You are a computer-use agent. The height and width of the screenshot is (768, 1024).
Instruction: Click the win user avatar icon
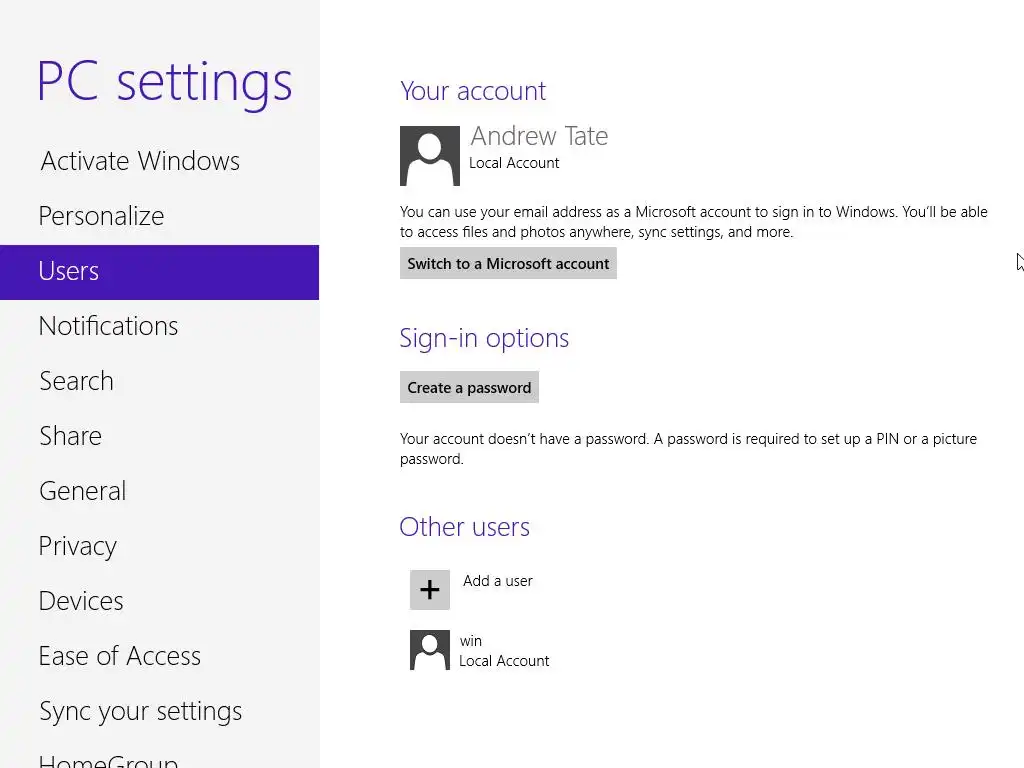(429, 650)
